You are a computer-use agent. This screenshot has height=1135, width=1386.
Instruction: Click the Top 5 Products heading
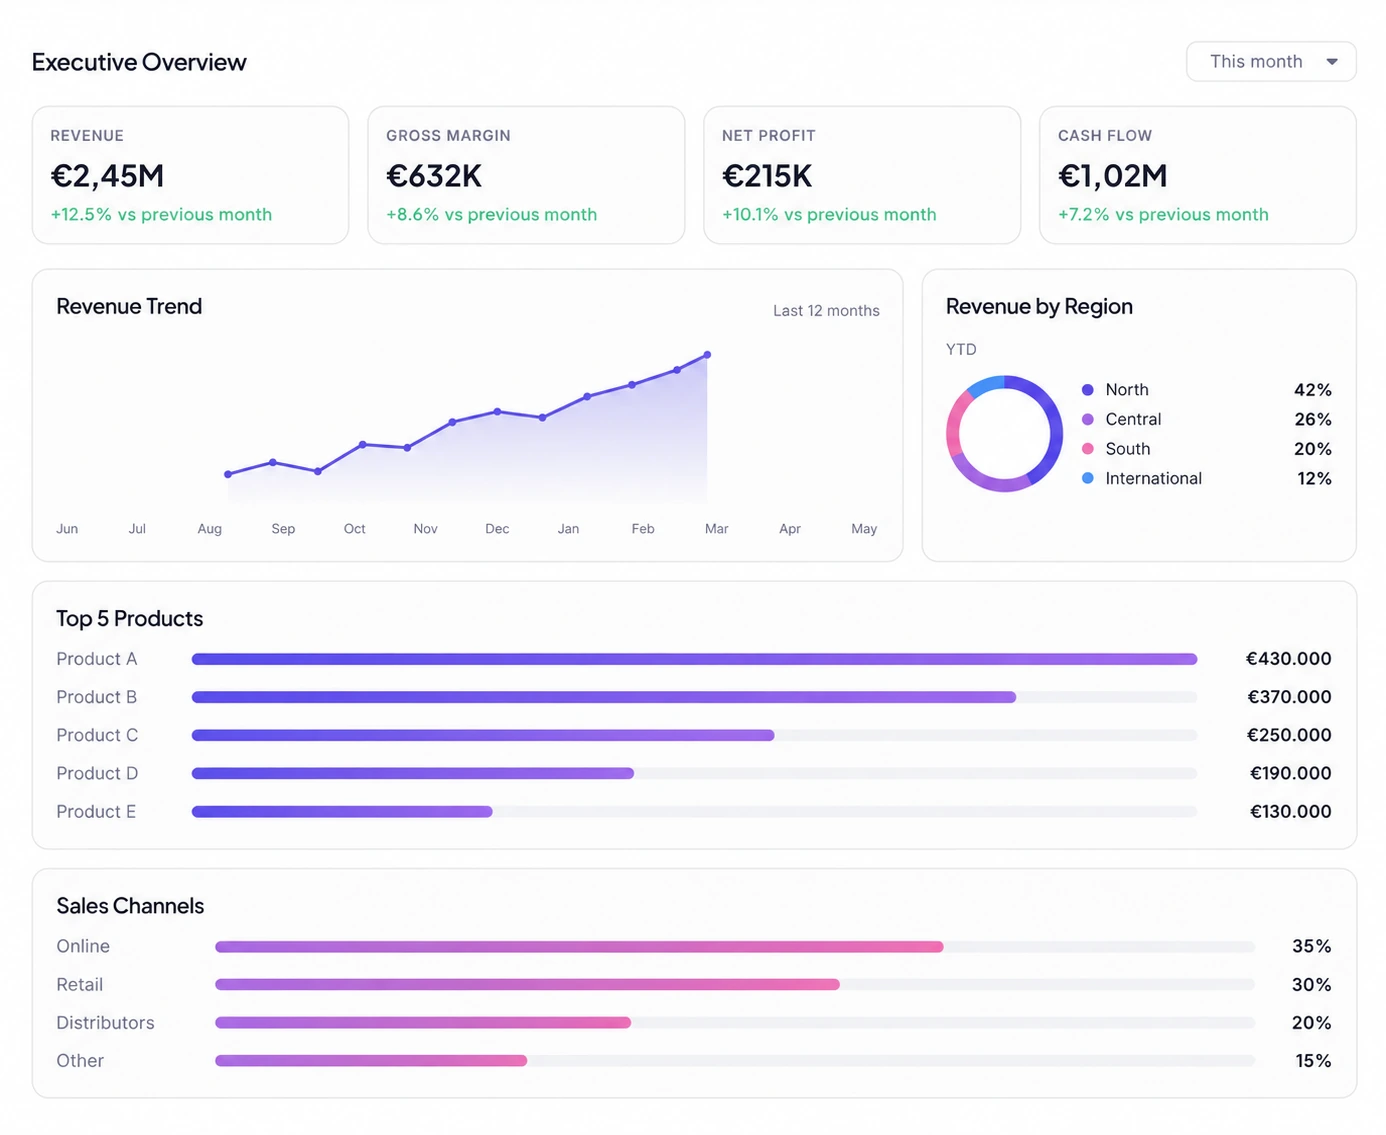pyautogui.click(x=129, y=618)
